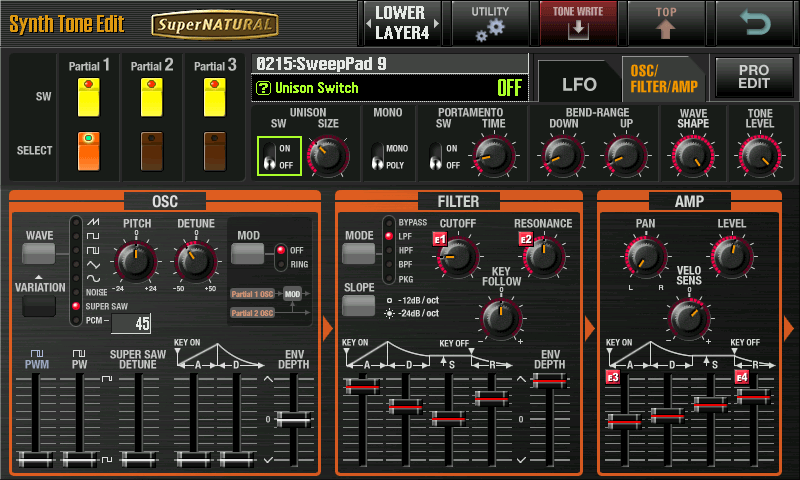The height and width of the screenshot is (480, 800).
Task: Click the Utility gears icon button
Action: pyautogui.click(x=489, y=24)
